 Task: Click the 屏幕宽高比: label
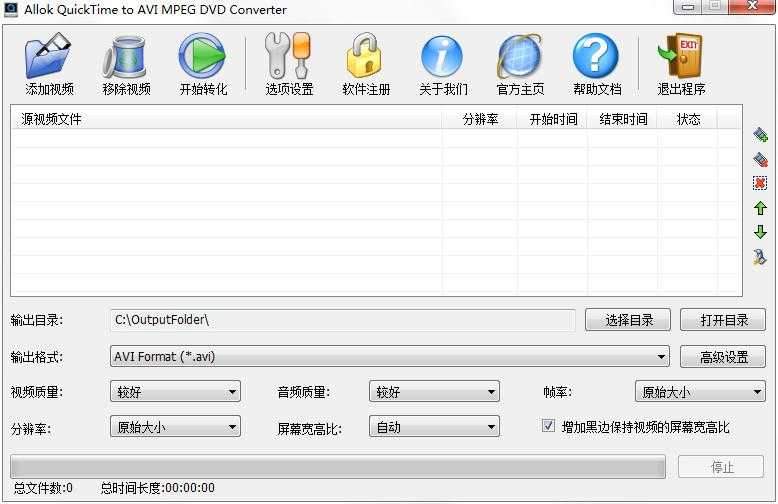(x=309, y=428)
